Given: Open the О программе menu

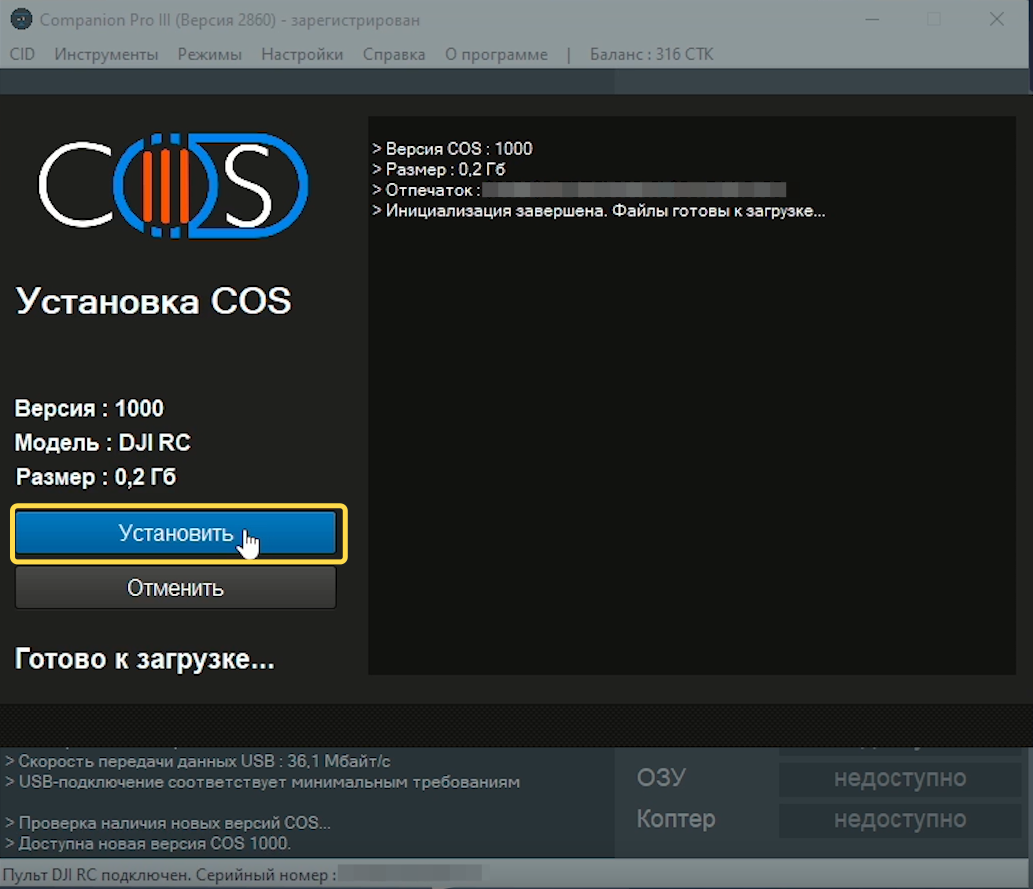Looking at the screenshot, I should tap(496, 54).
